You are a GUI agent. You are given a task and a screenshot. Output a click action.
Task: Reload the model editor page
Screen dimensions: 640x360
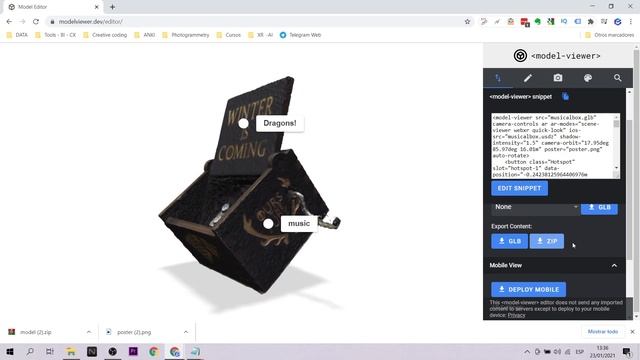[x=36, y=22]
